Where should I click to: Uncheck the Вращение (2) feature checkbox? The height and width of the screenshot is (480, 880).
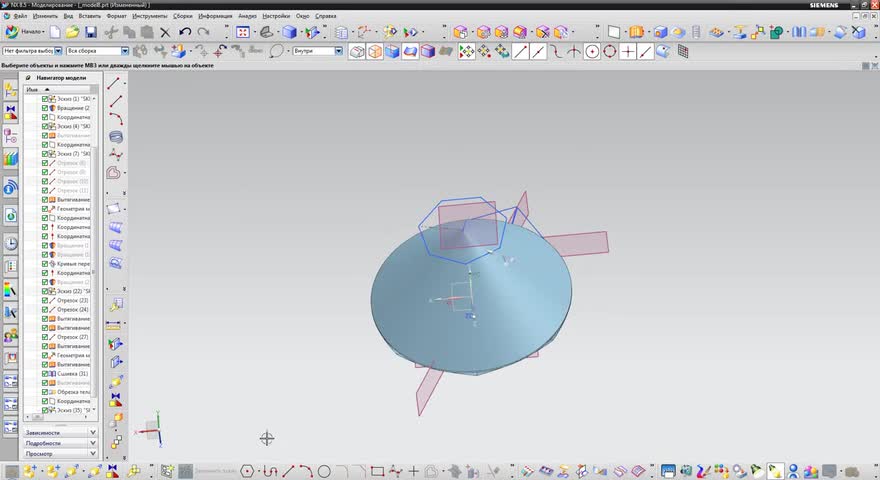coord(45,108)
